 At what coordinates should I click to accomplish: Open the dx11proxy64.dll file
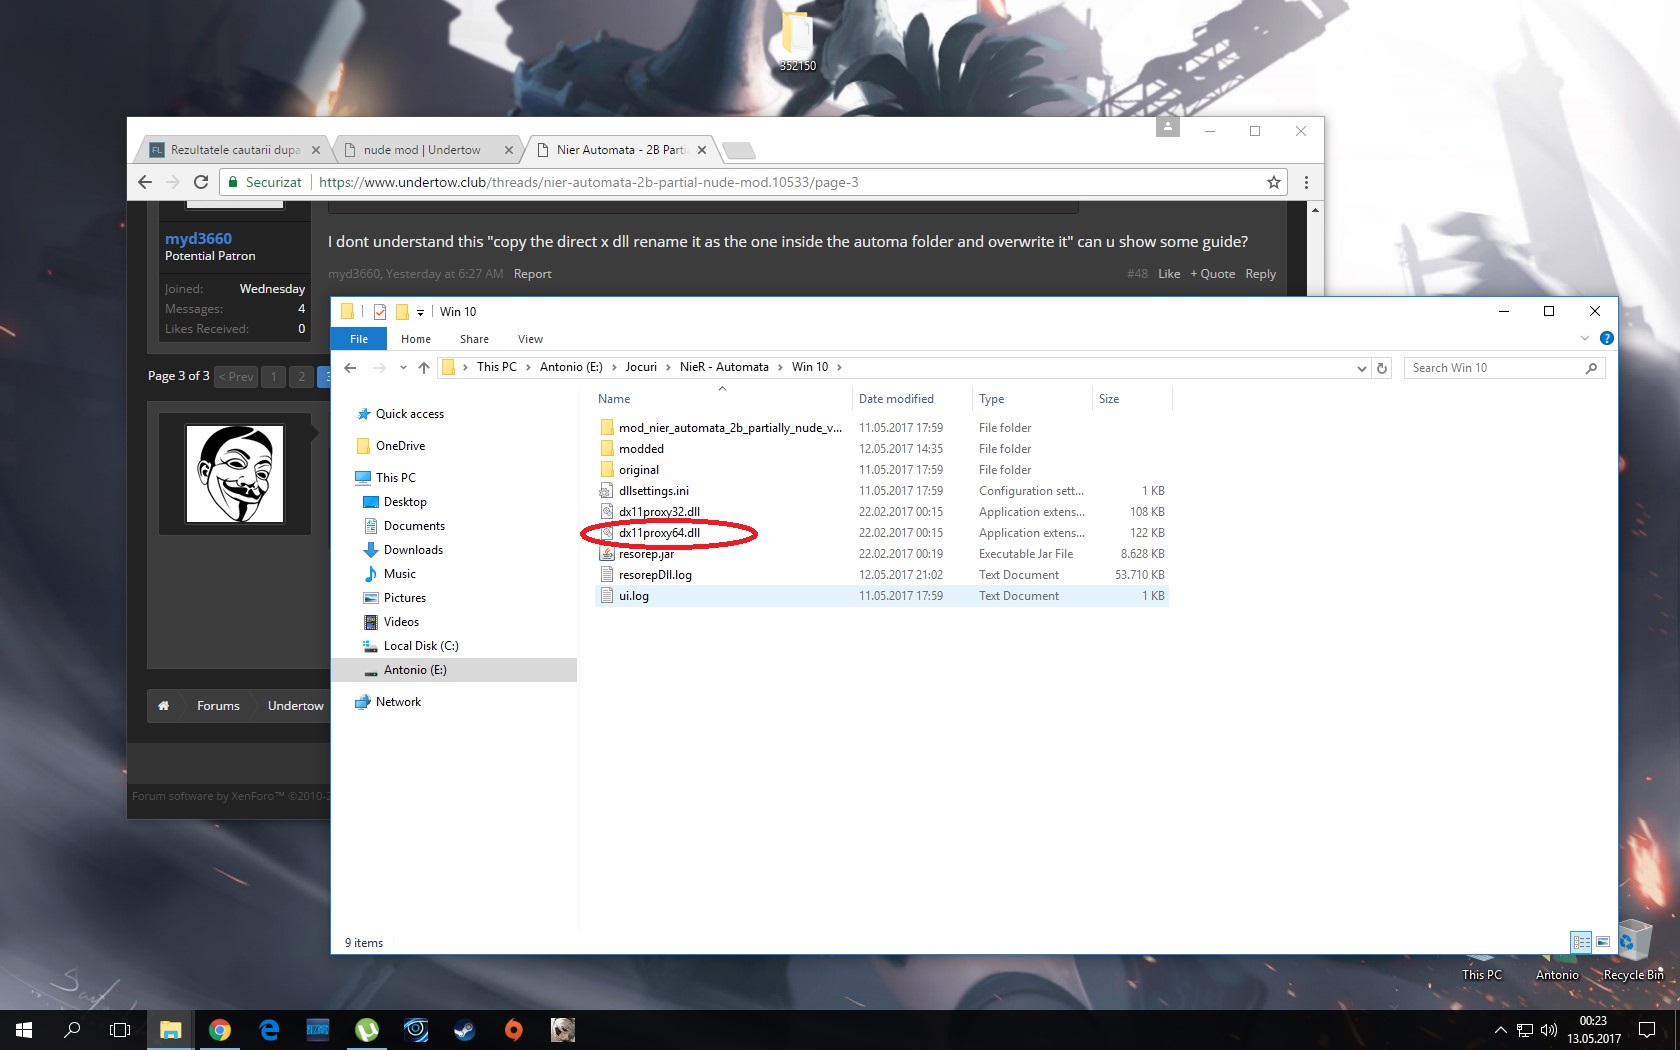tap(659, 533)
